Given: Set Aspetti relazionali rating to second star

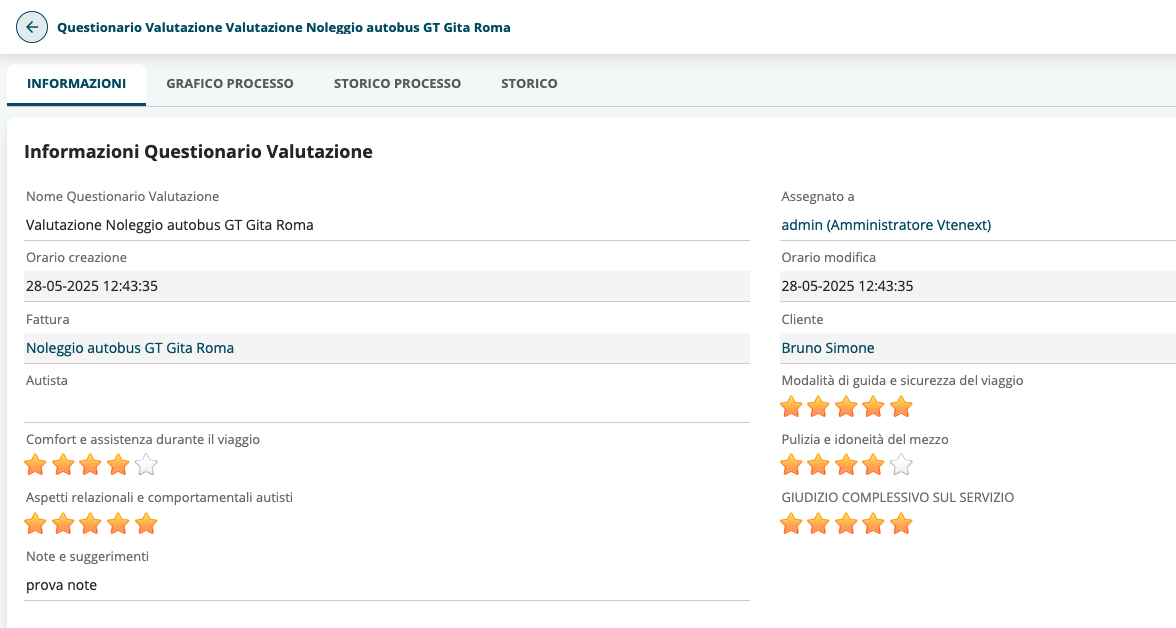Looking at the screenshot, I should (x=63, y=524).
